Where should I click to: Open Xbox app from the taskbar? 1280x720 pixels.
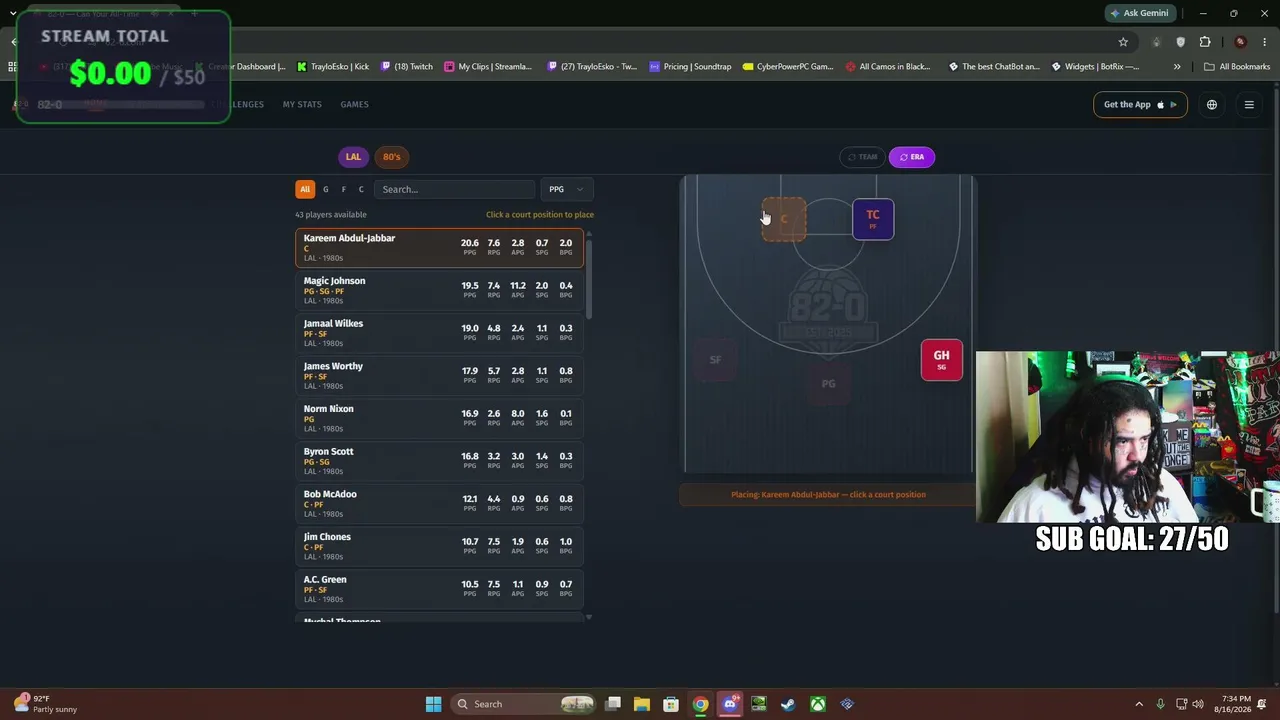pos(818,704)
